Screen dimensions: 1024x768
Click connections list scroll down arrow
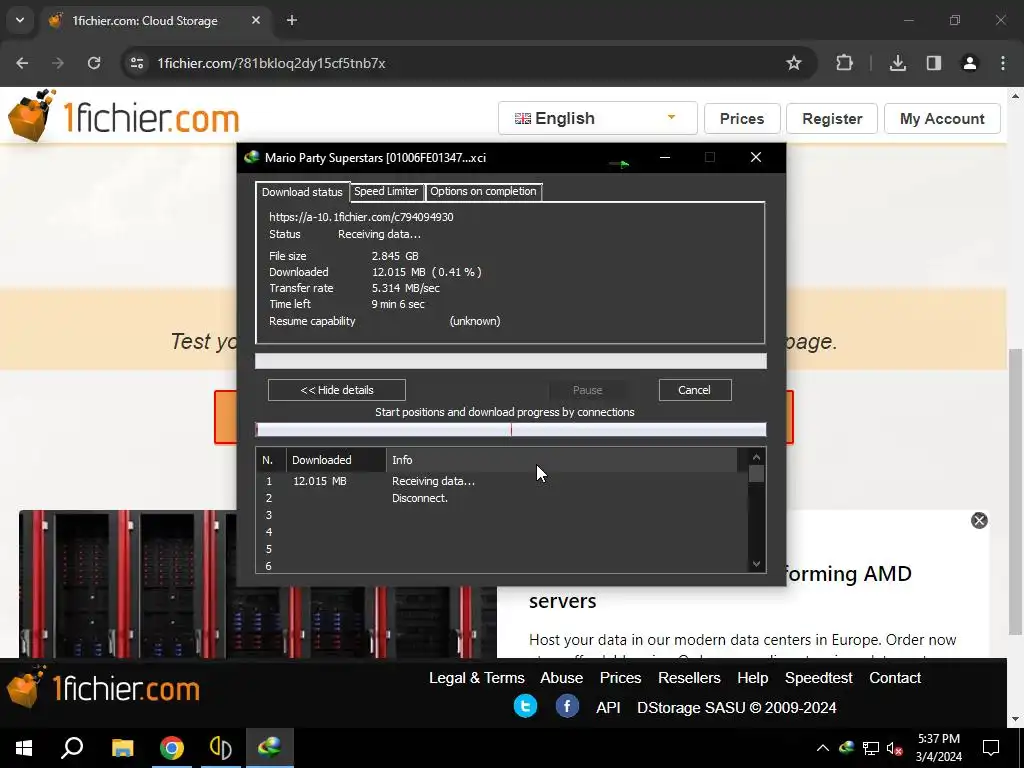[x=756, y=564]
